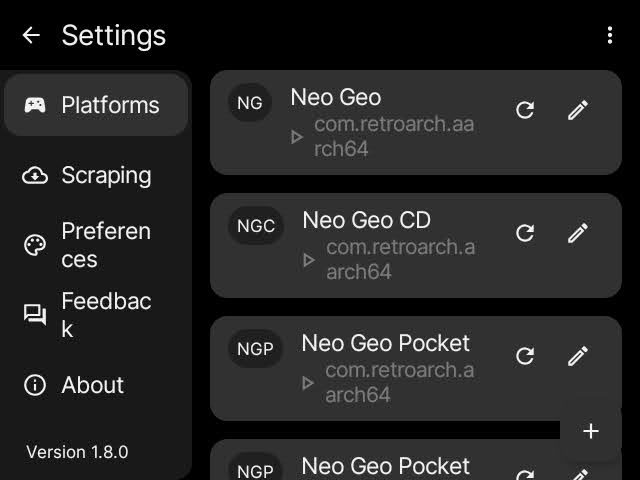
Task: Select the Neo Geo Pocket card title
Action: (x=385, y=343)
